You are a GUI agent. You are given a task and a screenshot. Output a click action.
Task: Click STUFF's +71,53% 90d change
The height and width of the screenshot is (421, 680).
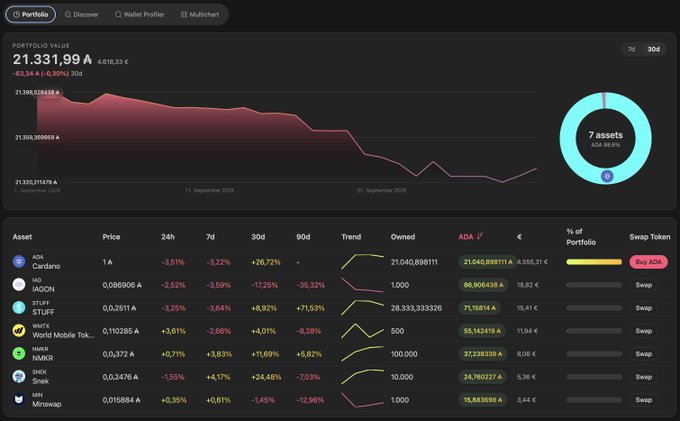coord(310,308)
